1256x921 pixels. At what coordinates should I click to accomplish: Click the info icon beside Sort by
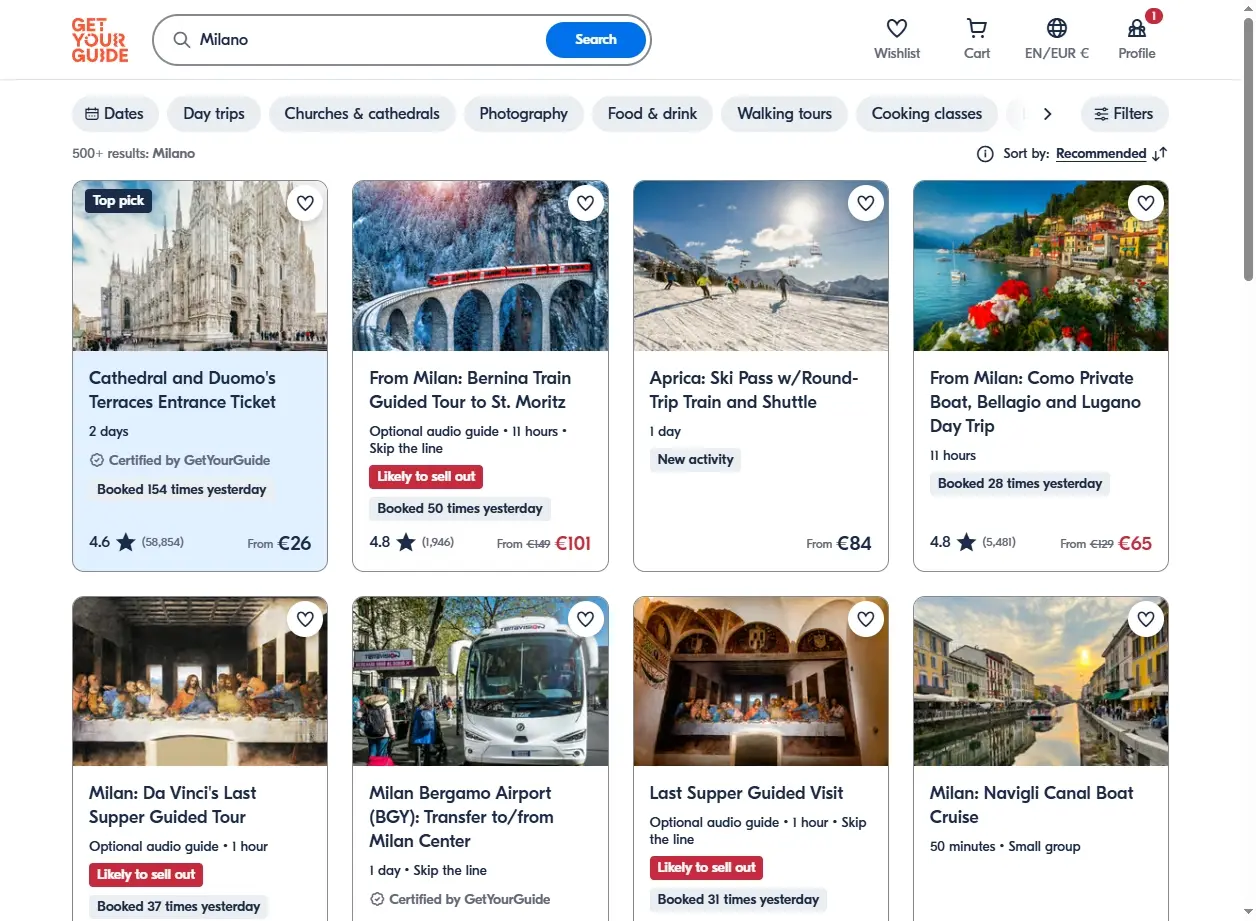pos(985,154)
